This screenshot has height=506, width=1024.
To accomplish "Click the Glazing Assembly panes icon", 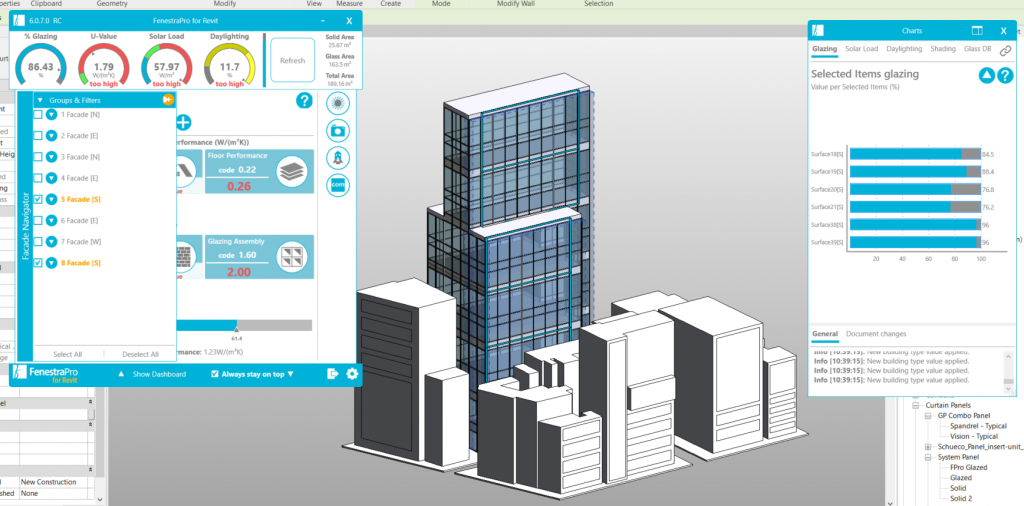I will coord(292,257).
